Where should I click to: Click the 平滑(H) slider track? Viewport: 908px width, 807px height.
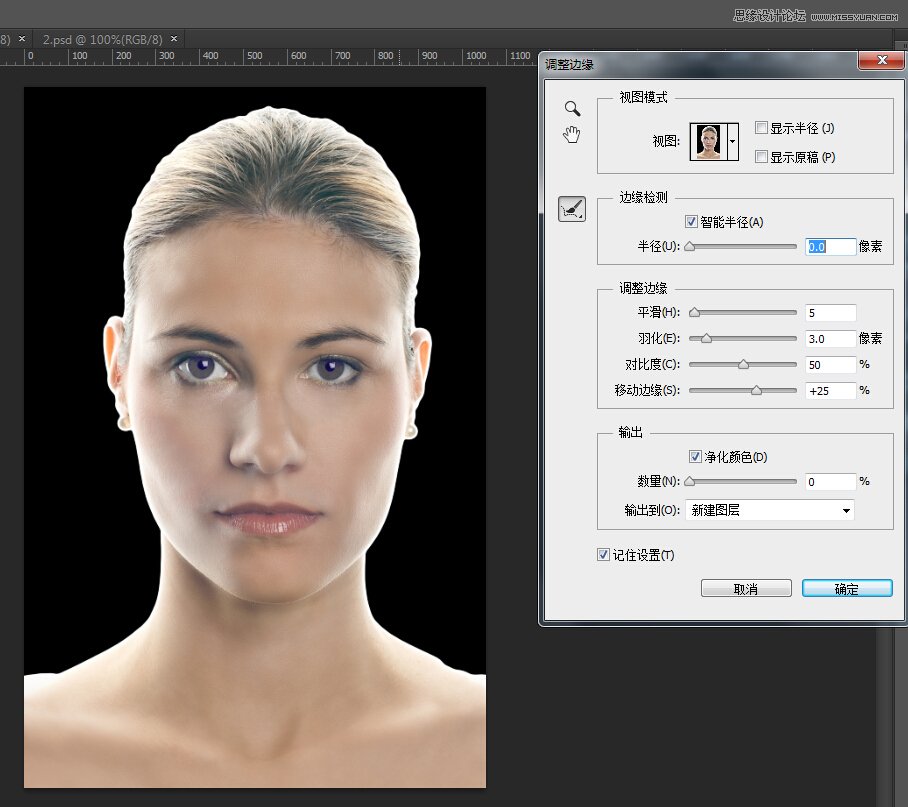pos(742,313)
